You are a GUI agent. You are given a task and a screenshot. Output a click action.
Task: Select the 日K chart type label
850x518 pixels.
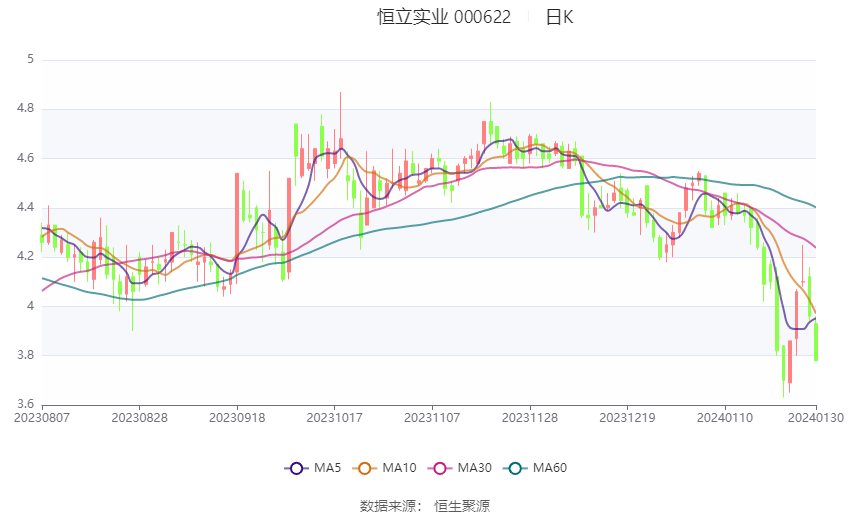point(559,17)
